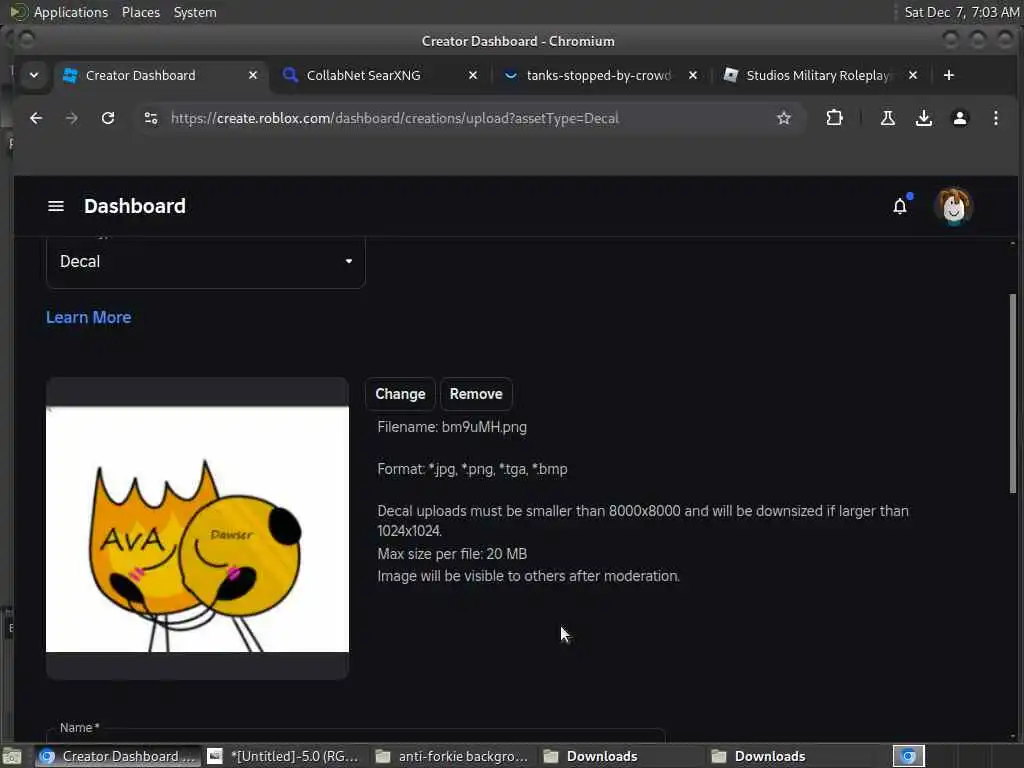Open the Chrome Labs flask icon
The width and height of the screenshot is (1024, 768).
tap(888, 118)
